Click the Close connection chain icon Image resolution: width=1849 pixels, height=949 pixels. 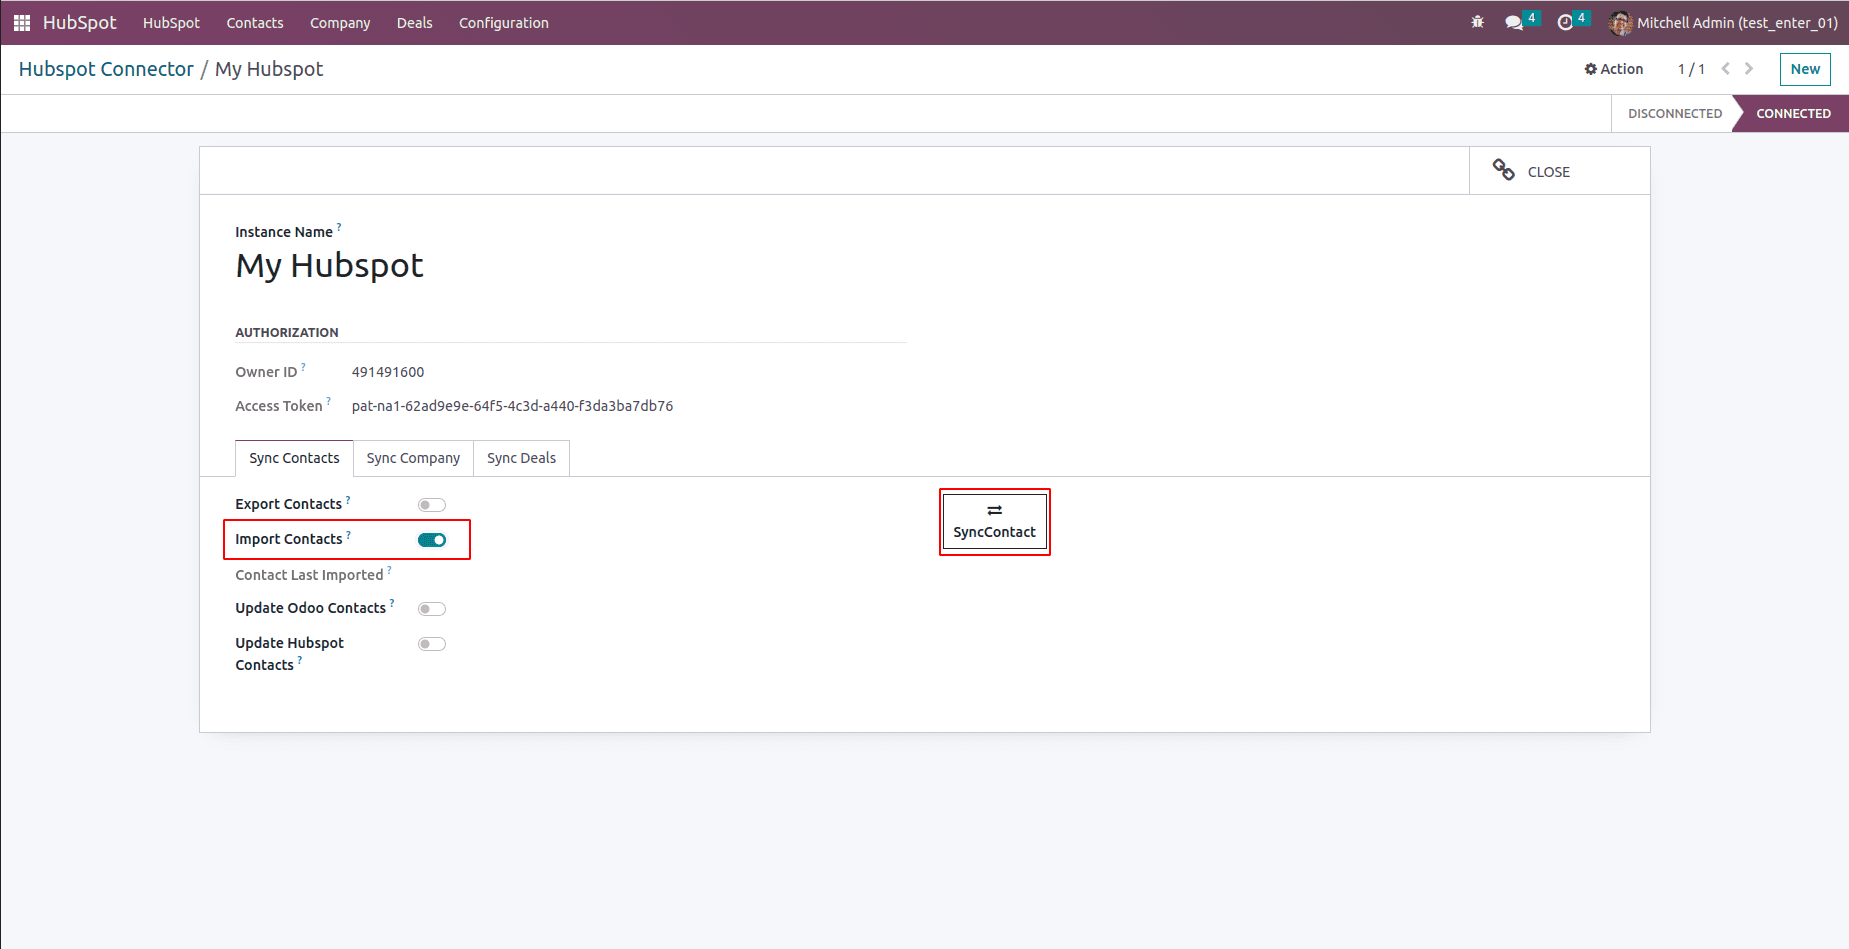tap(1503, 170)
